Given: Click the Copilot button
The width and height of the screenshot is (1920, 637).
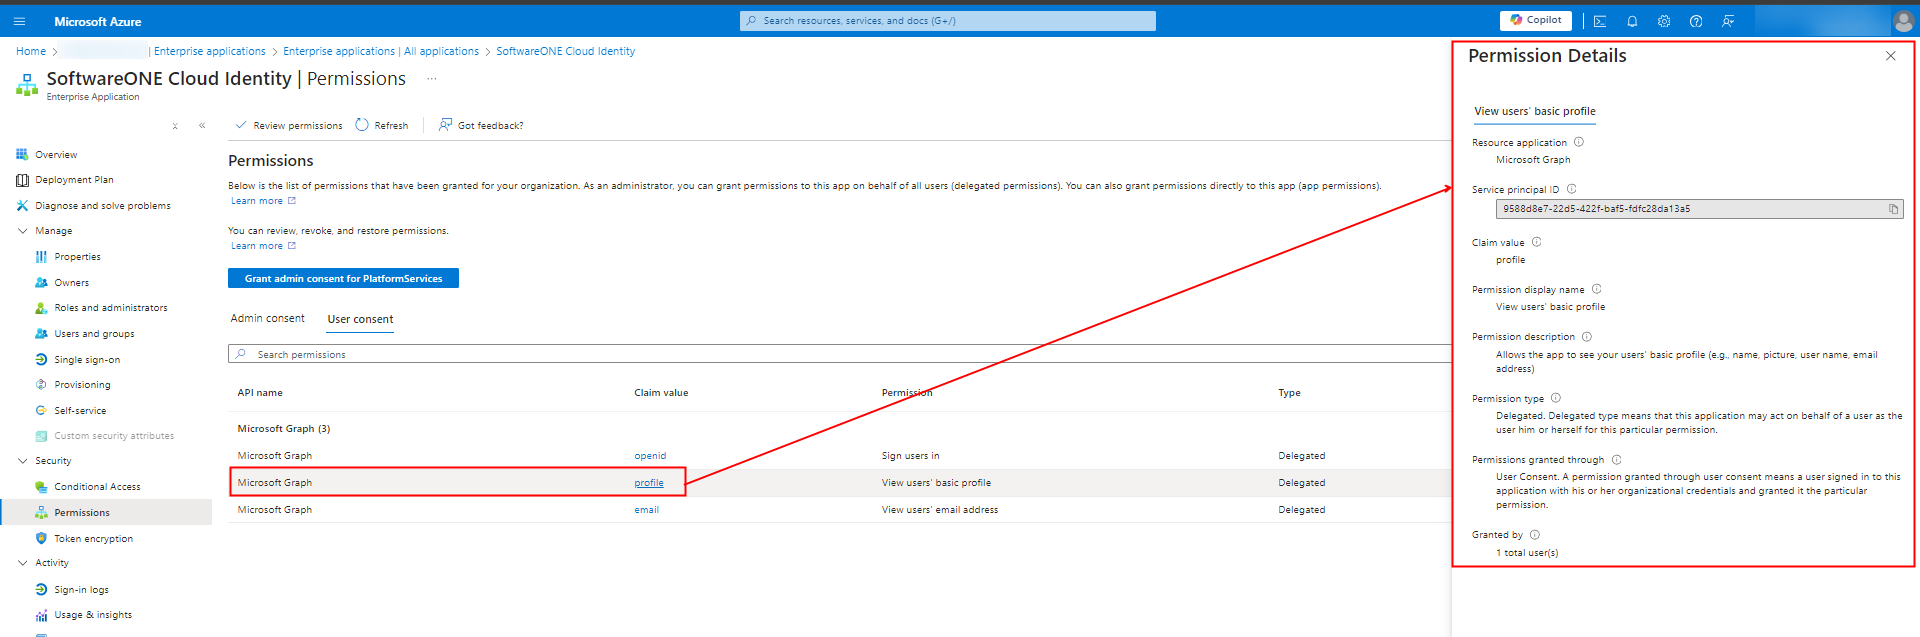Looking at the screenshot, I should click(x=1535, y=20).
